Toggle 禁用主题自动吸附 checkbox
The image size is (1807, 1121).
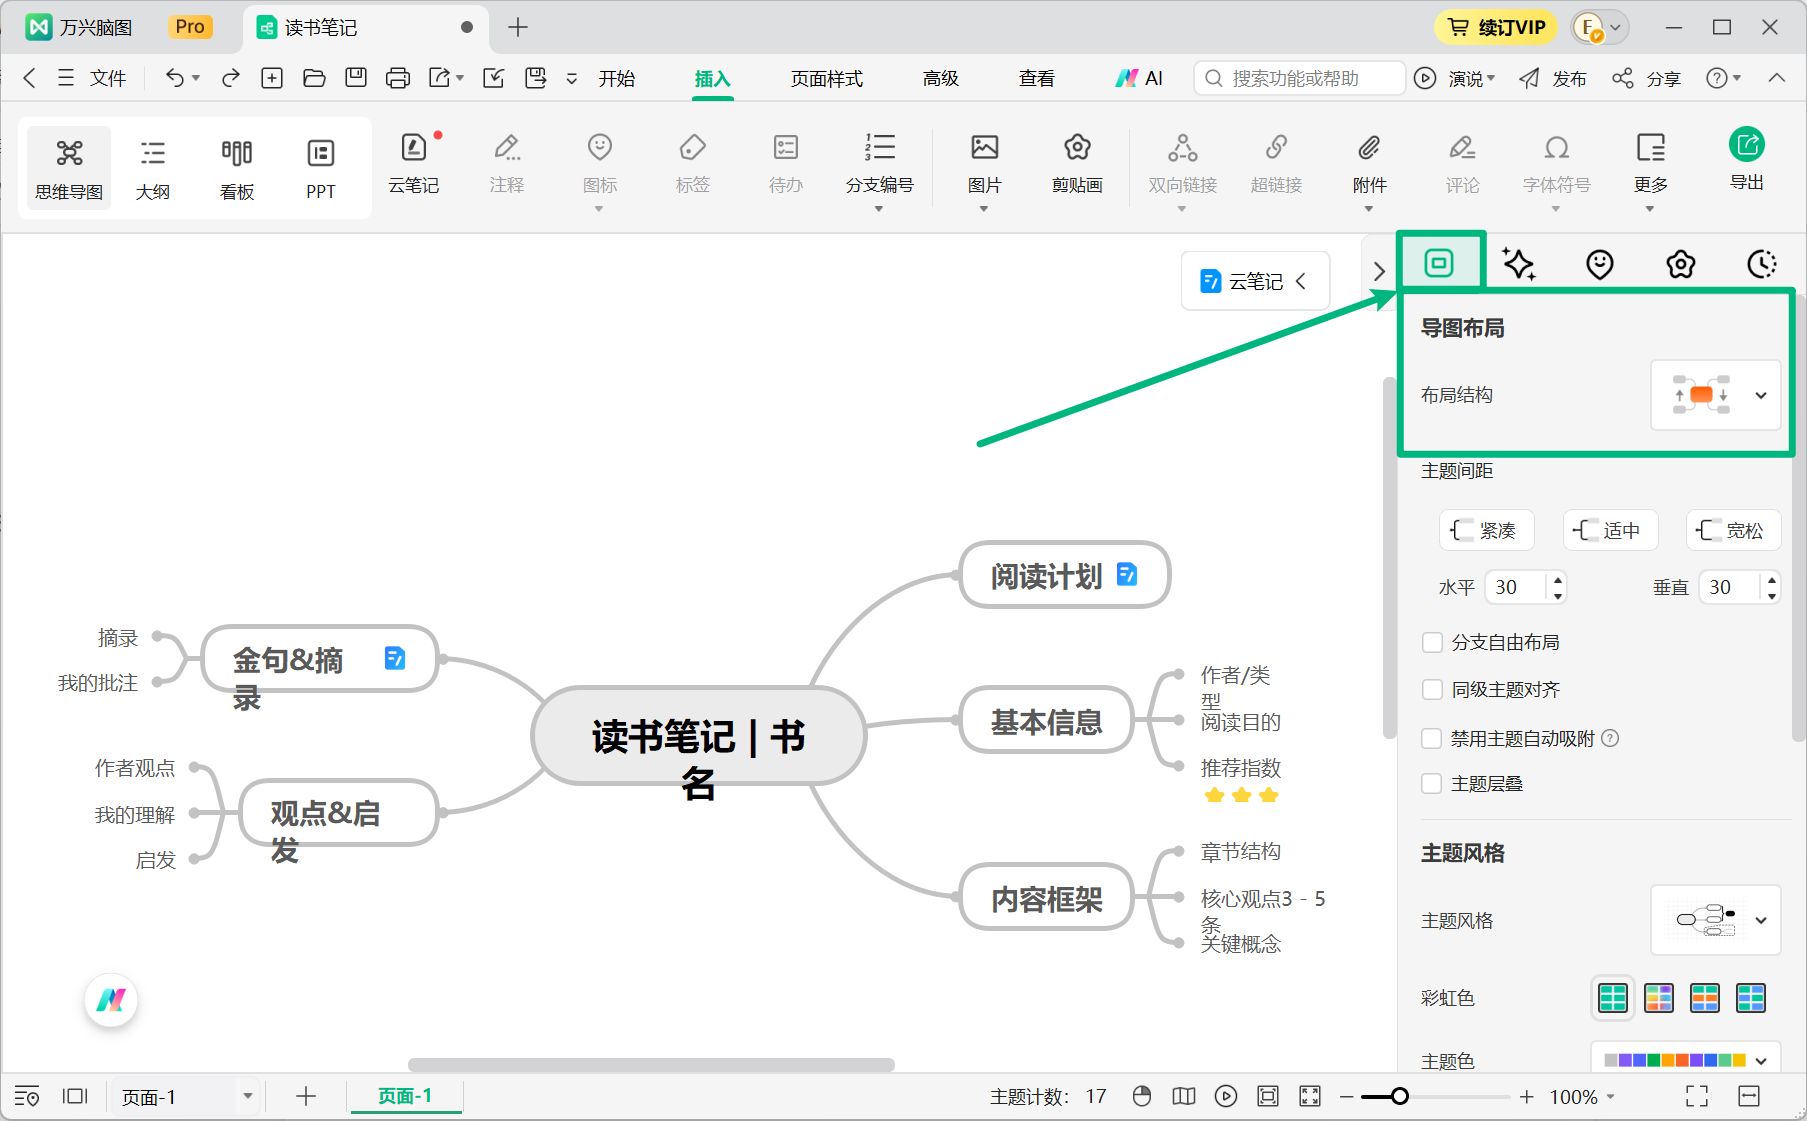[x=1432, y=738]
